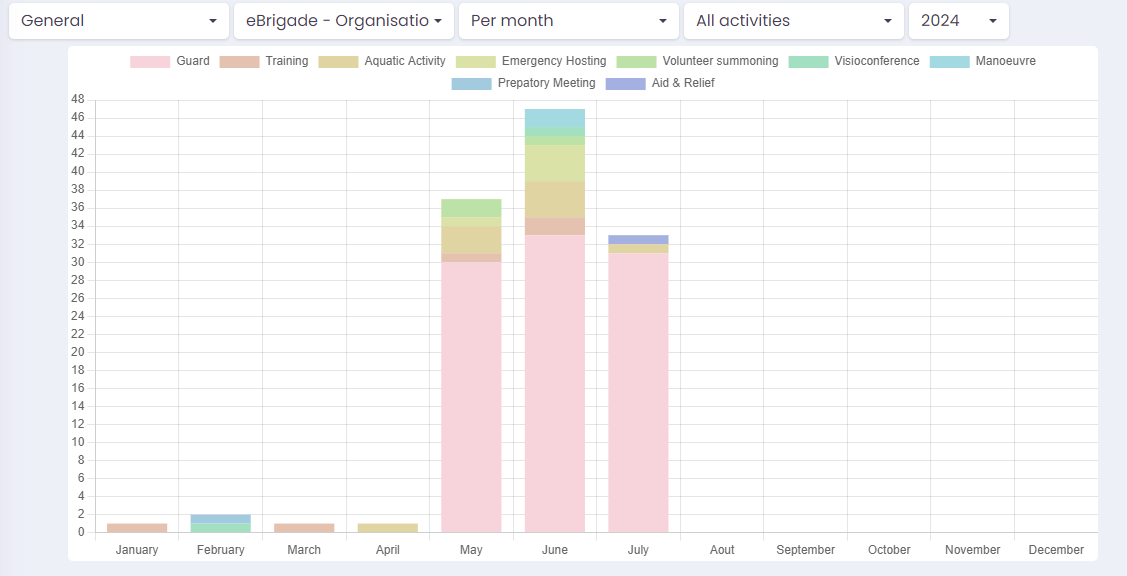Toggle Volunteer summoning legend color swatch

[x=636, y=62]
